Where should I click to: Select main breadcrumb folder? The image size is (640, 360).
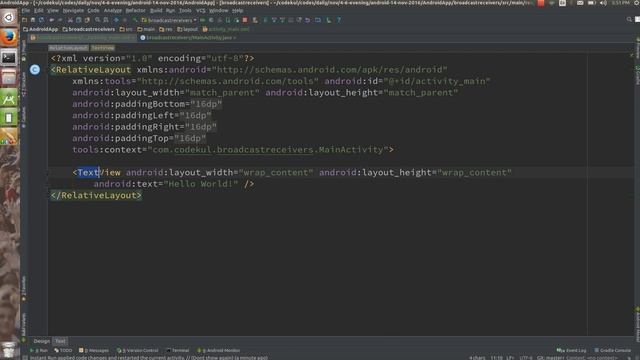[146, 29]
